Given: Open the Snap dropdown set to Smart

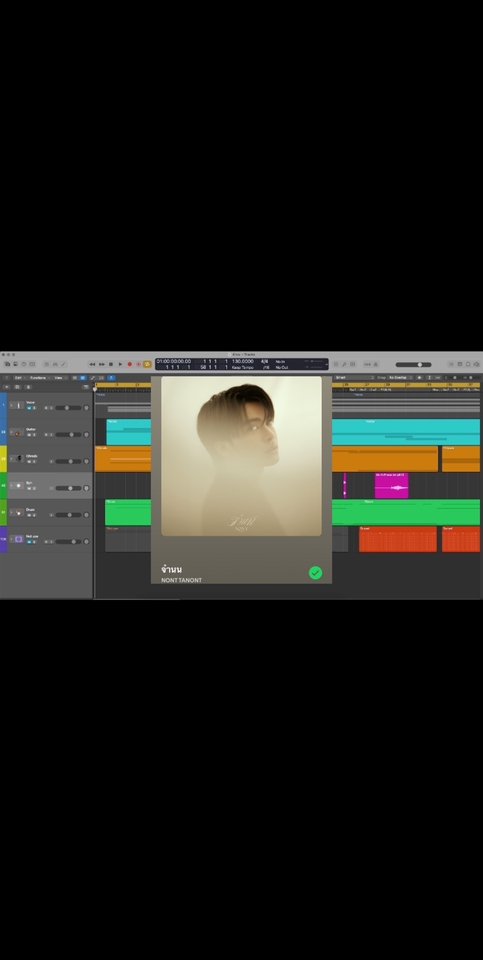Looking at the screenshot, I should [x=355, y=378].
